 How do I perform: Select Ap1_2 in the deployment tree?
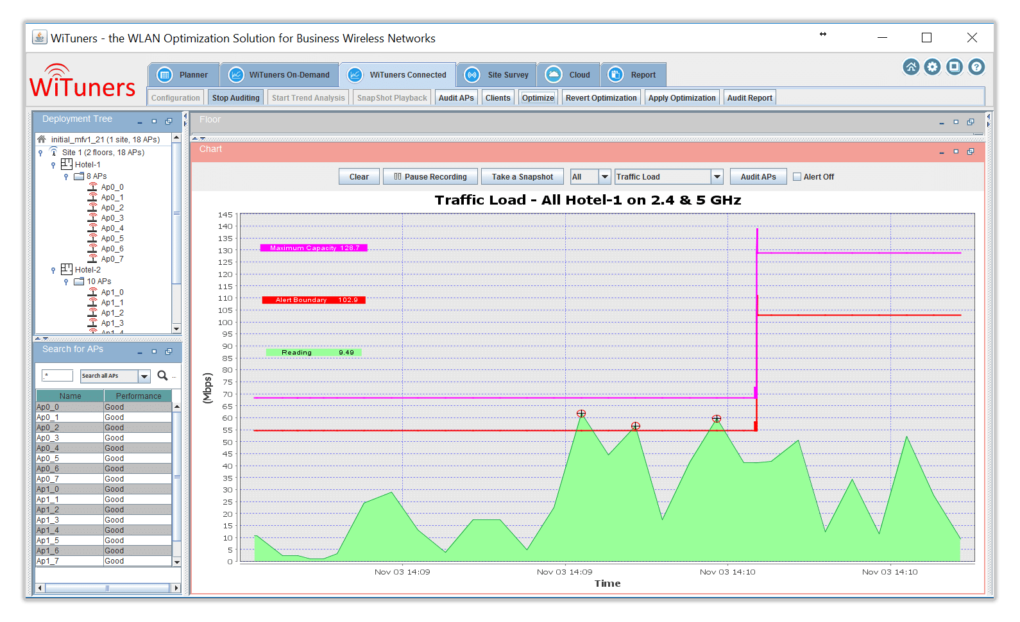click(112, 313)
